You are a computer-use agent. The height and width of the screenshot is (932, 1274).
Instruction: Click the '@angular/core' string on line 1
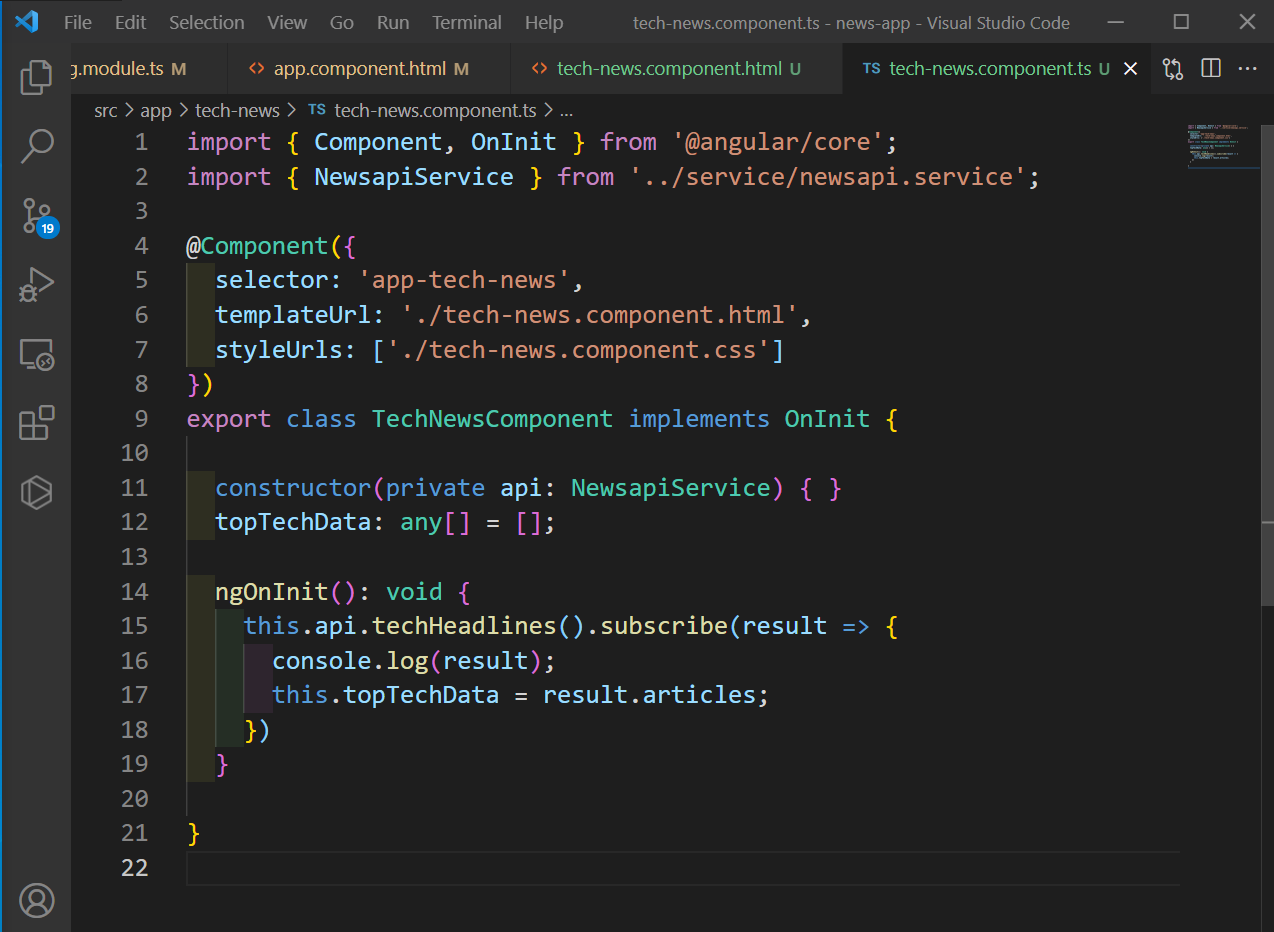pyautogui.click(x=778, y=142)
